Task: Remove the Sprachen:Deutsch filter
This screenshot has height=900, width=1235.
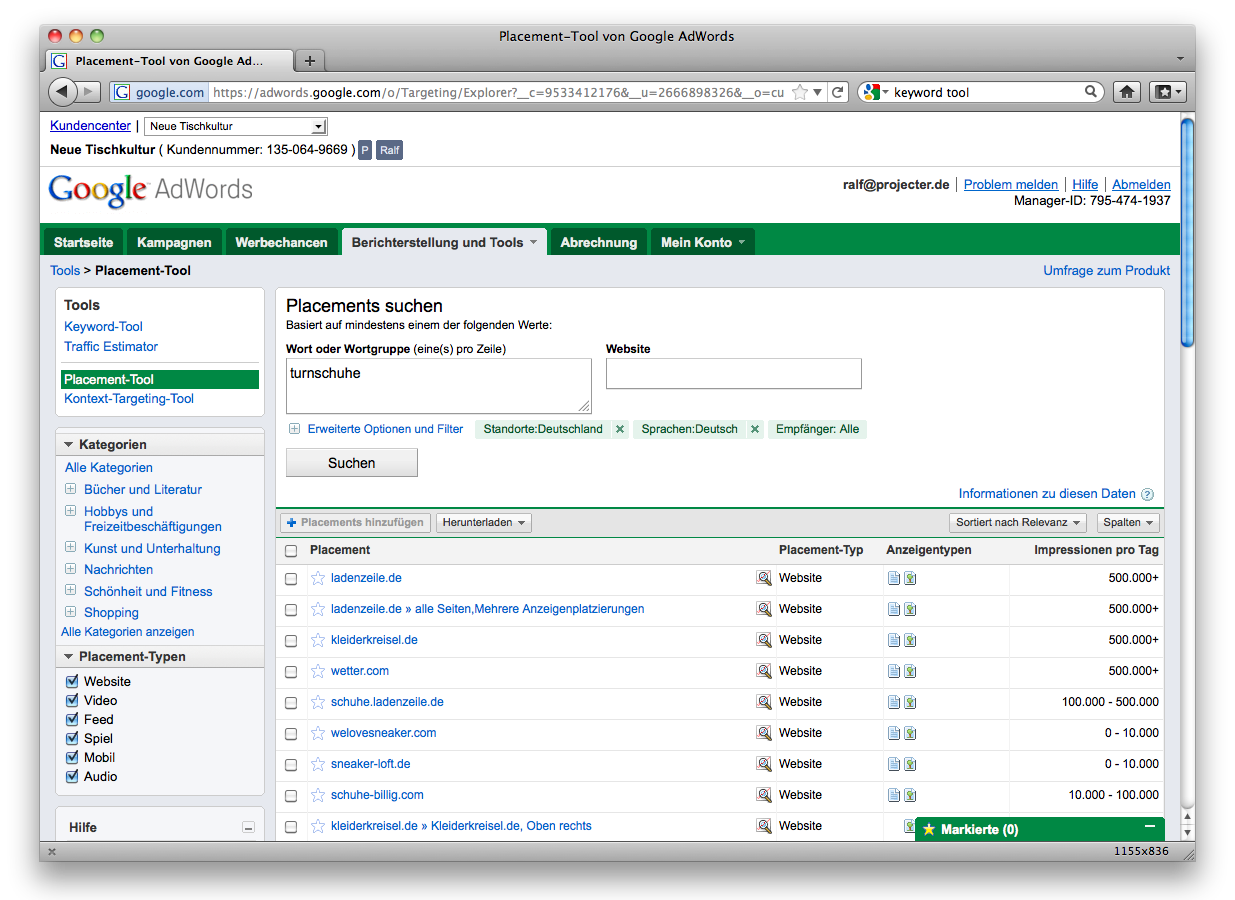Action: (755, 429)
